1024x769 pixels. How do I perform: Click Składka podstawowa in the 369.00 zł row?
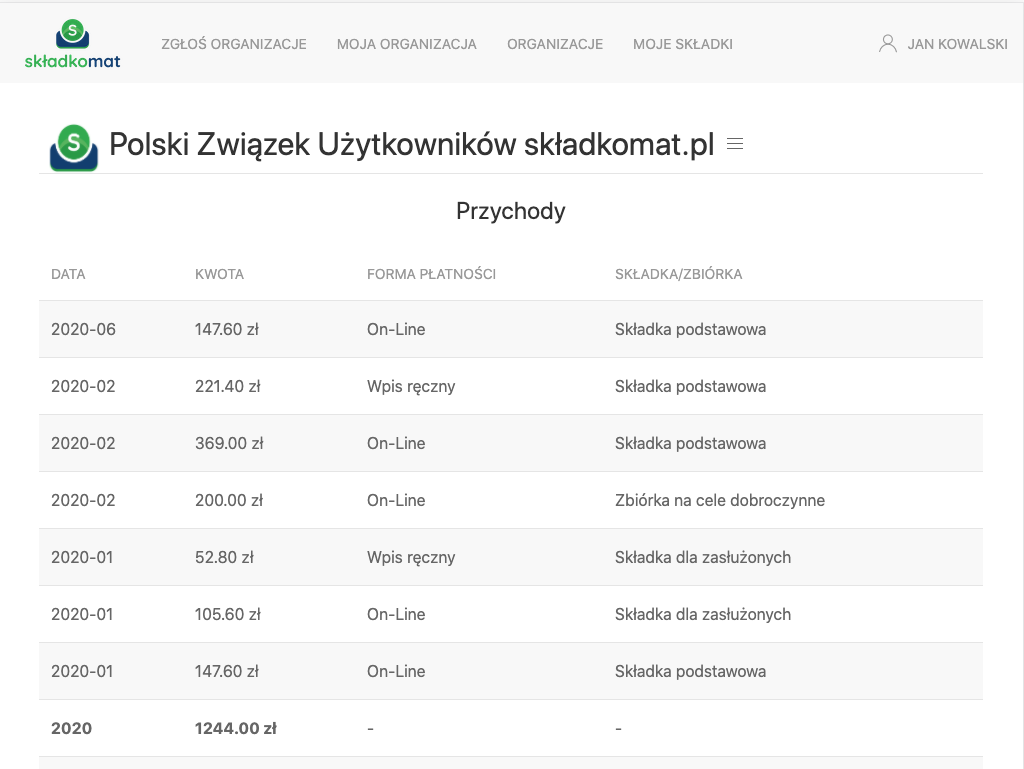(x=690, y=443)
